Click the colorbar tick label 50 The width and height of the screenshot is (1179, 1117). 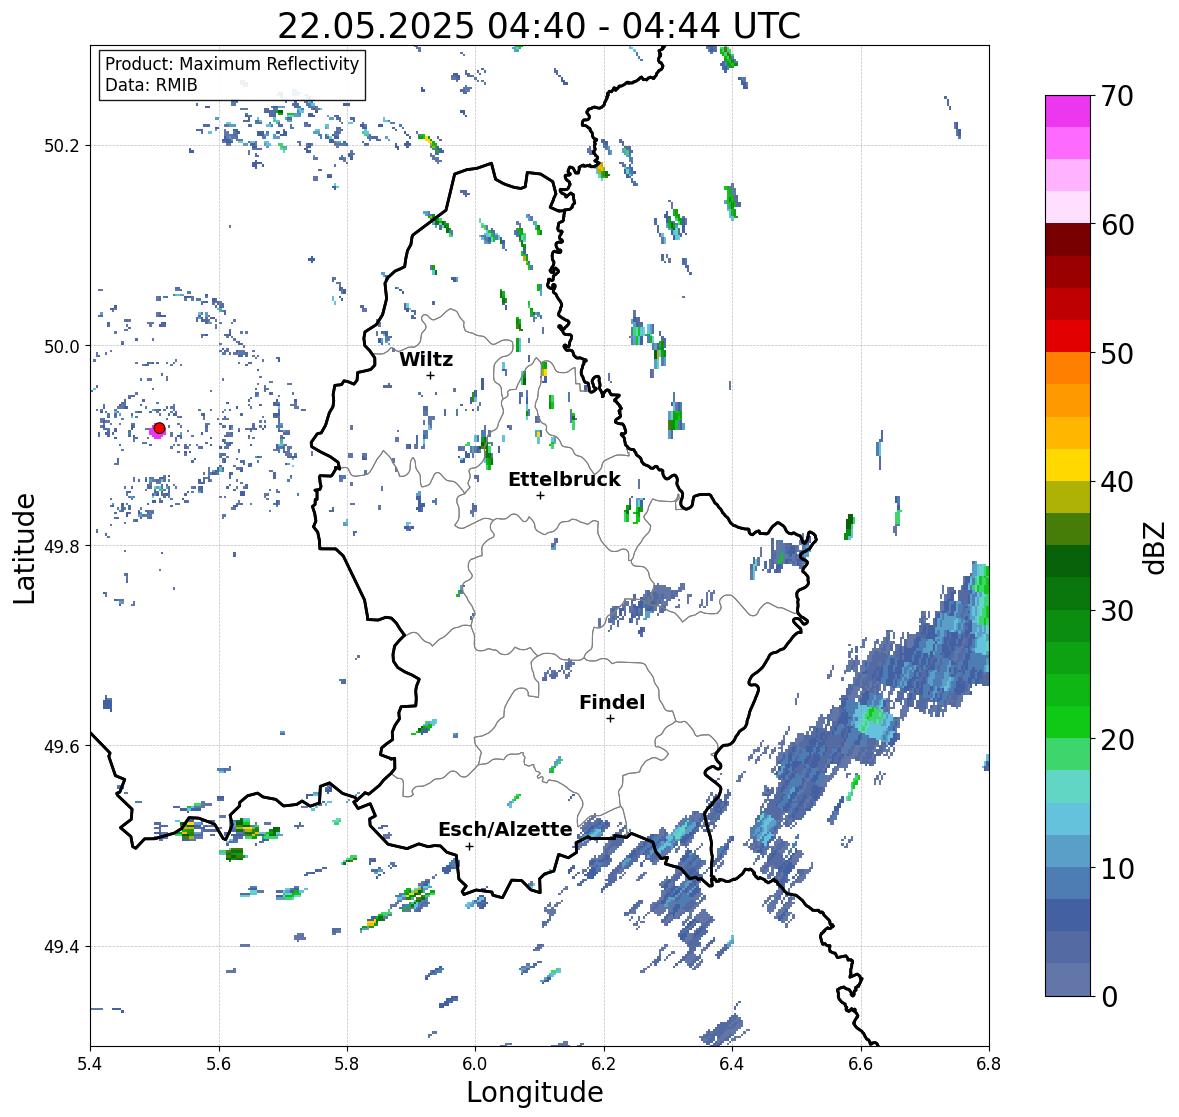pos(1117,353)
